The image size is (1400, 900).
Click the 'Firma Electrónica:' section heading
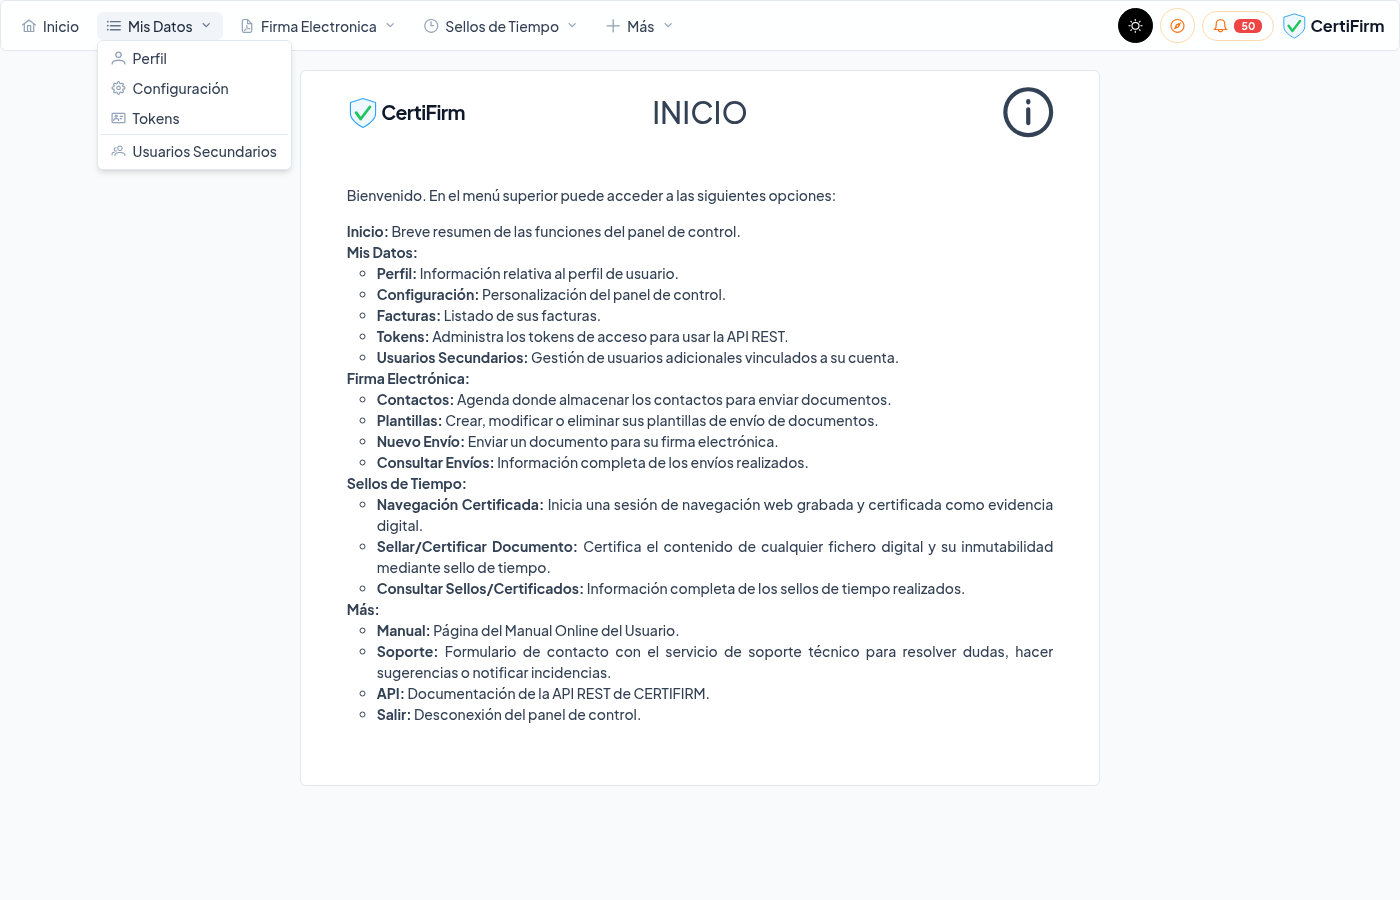[x=408, y=379]
